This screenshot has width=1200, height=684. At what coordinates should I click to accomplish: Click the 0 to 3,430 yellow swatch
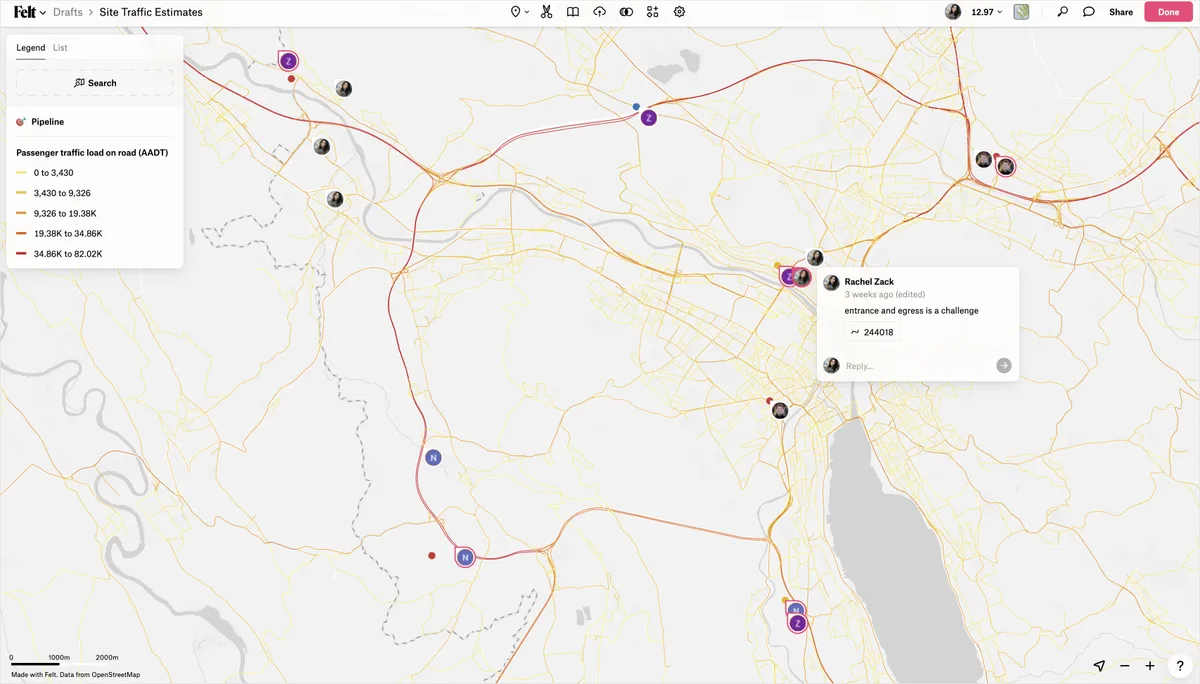21,173
